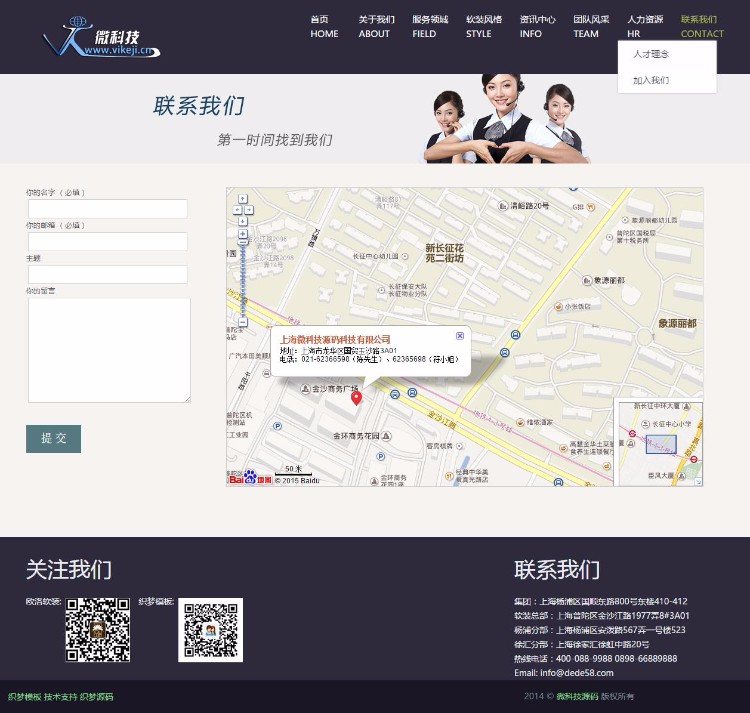Open the 软装风格 STYLE menu
Image resolution: width=750 pixels, height=713 pixels.
(484, 27)
